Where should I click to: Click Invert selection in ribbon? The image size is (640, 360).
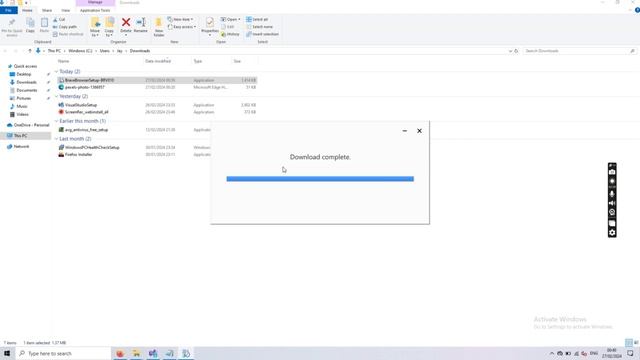(x=262, y=34)
